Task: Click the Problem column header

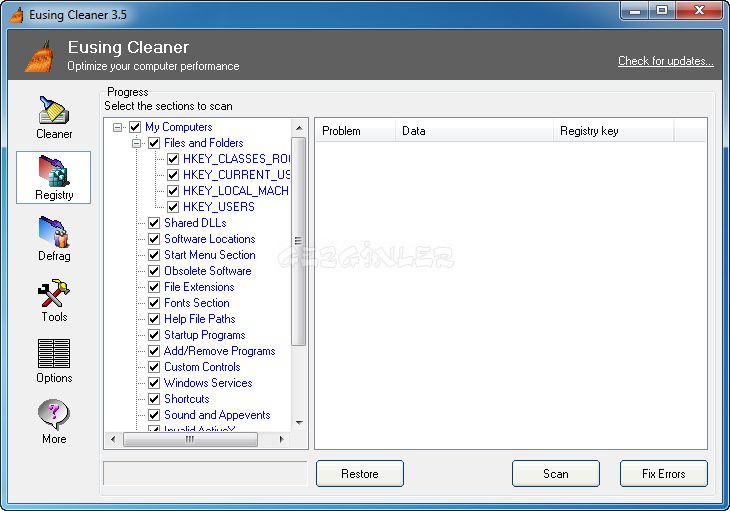Action: (x=356, y=131)
